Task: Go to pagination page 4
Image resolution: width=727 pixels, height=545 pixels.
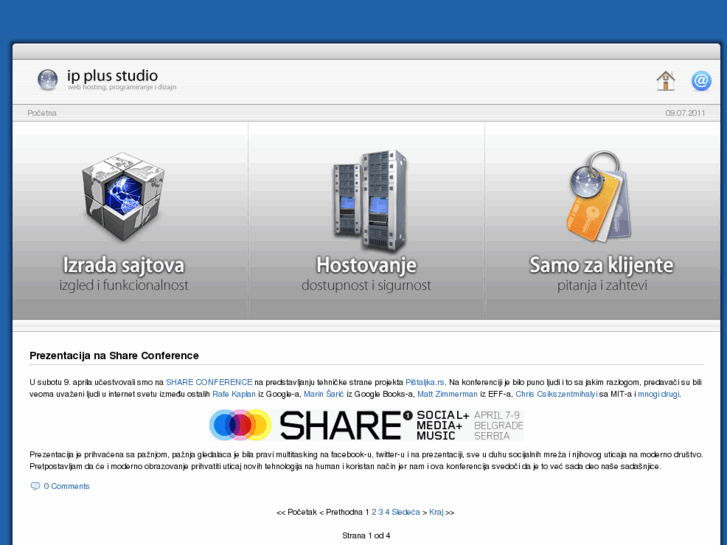Action: tap(387, 512)
